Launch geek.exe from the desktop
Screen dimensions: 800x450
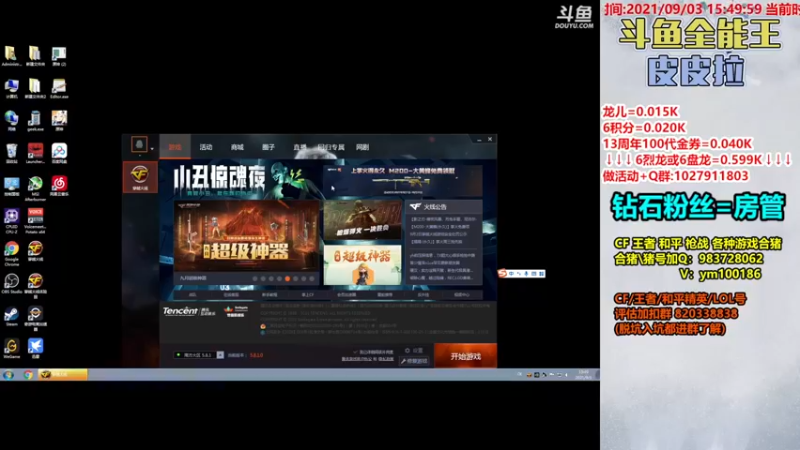click(x=35, y=120)
